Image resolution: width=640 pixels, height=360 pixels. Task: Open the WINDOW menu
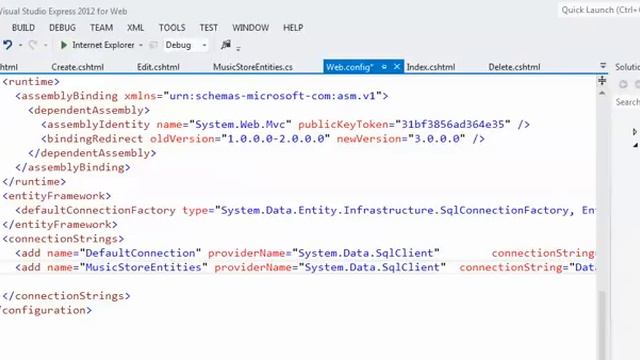click(251, 28)
